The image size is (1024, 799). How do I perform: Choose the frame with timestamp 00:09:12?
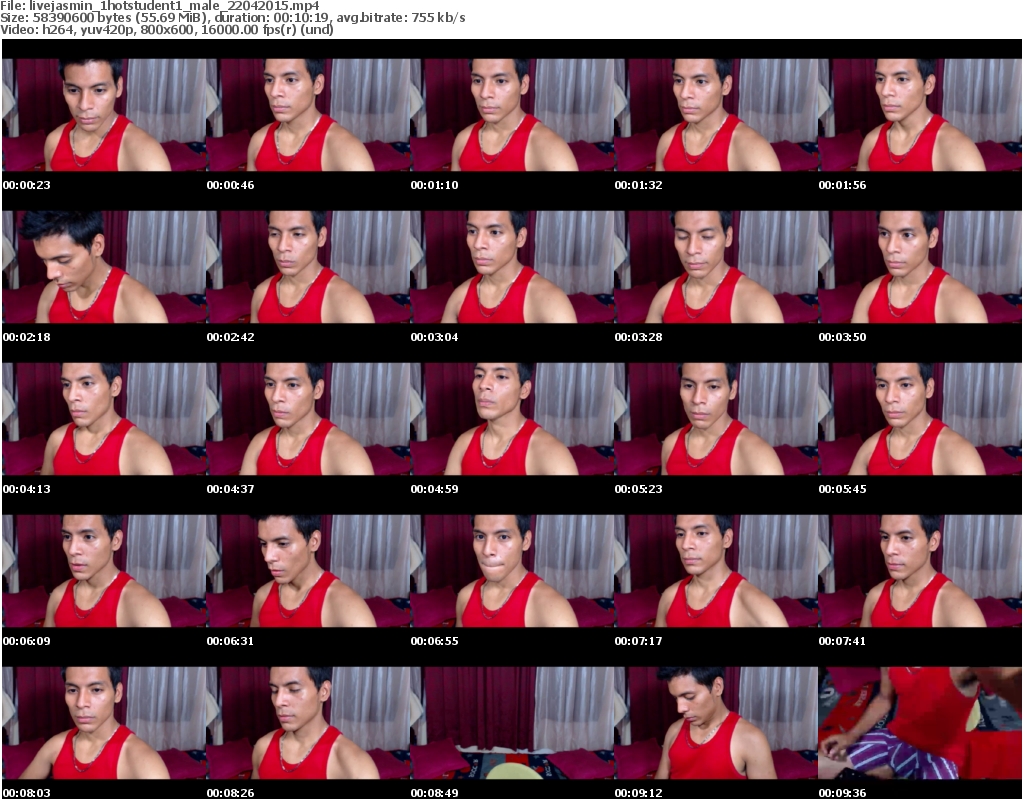click(716, 723)
